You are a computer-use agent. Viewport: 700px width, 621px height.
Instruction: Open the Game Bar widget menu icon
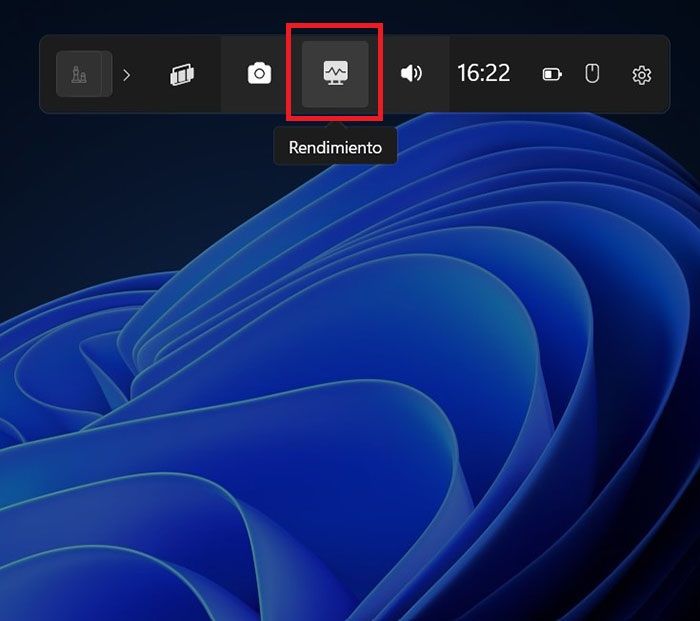pos(182,74)
